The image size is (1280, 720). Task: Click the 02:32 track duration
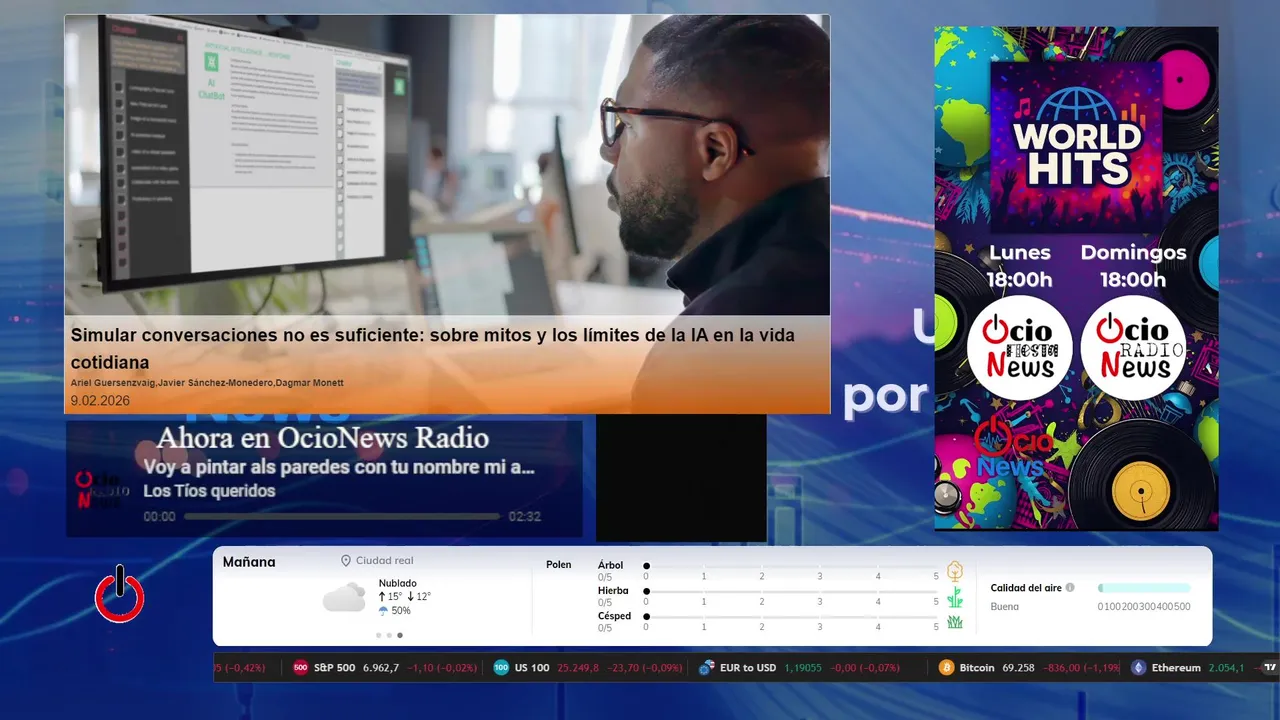pyautogui.click(x=525, y=517)
